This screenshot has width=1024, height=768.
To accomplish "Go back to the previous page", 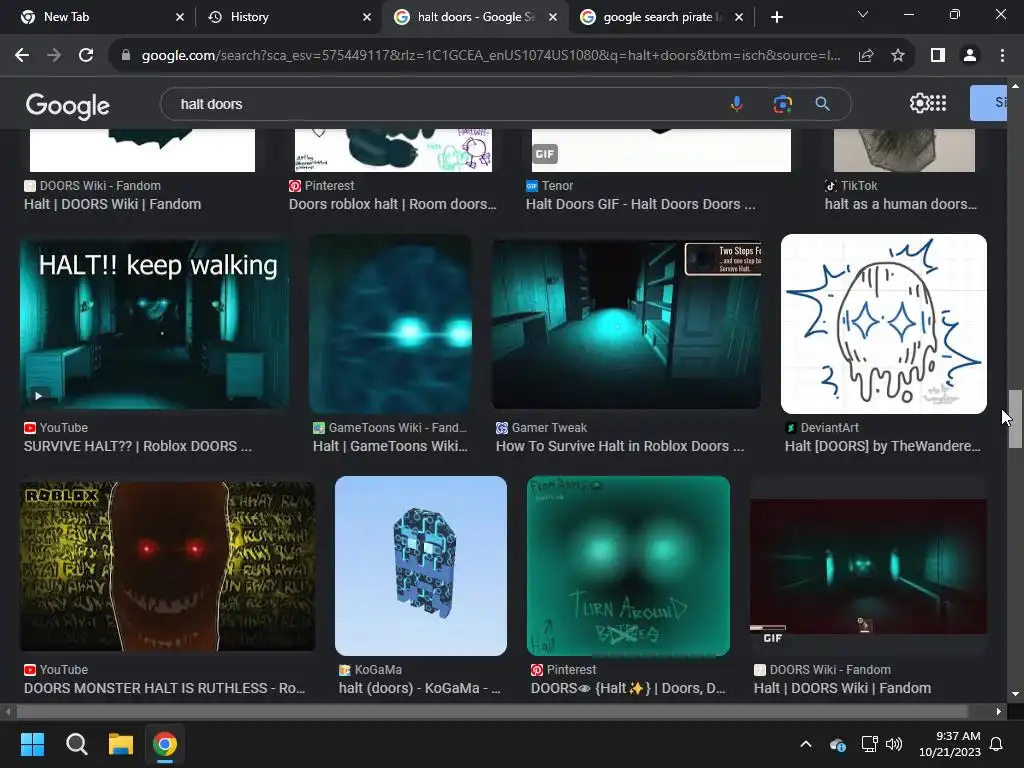I will point(22,56).
